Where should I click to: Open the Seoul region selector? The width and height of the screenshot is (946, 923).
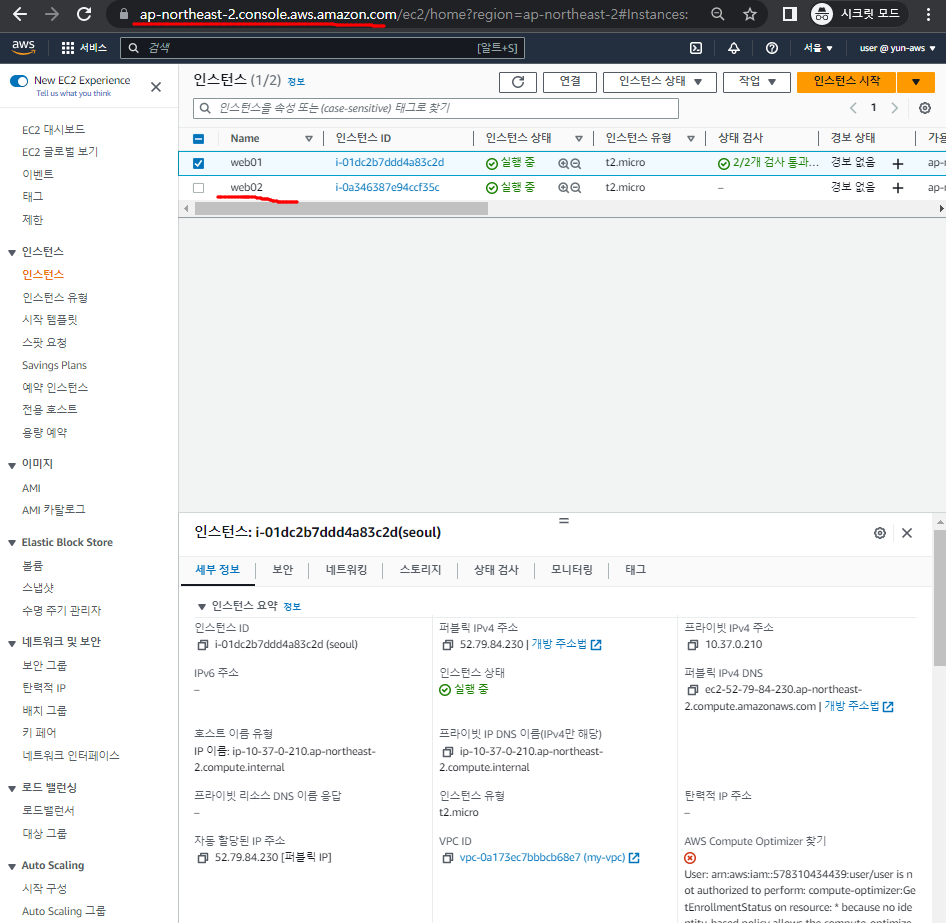pyautogui.click(x=817, y=48)
